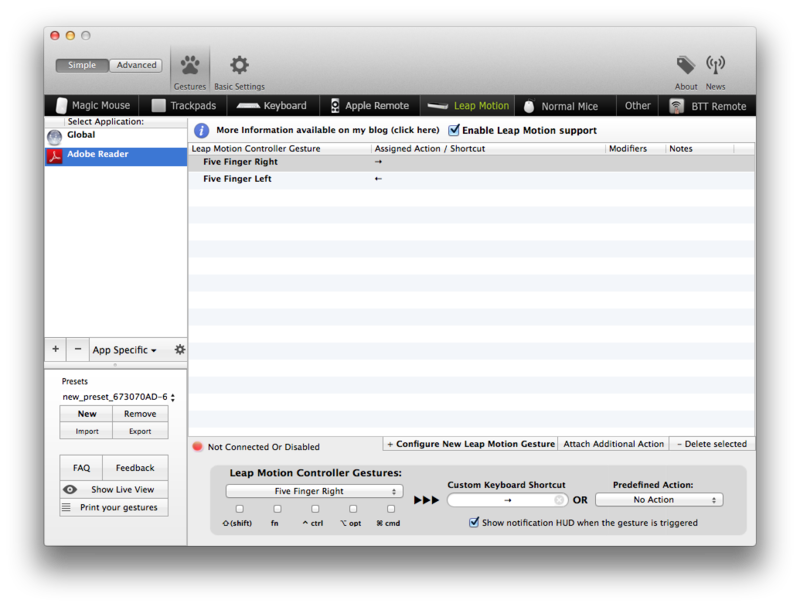Open the Gestures paw icon section
The height and width of the screenshot is (607, 800).
[190, 71]
